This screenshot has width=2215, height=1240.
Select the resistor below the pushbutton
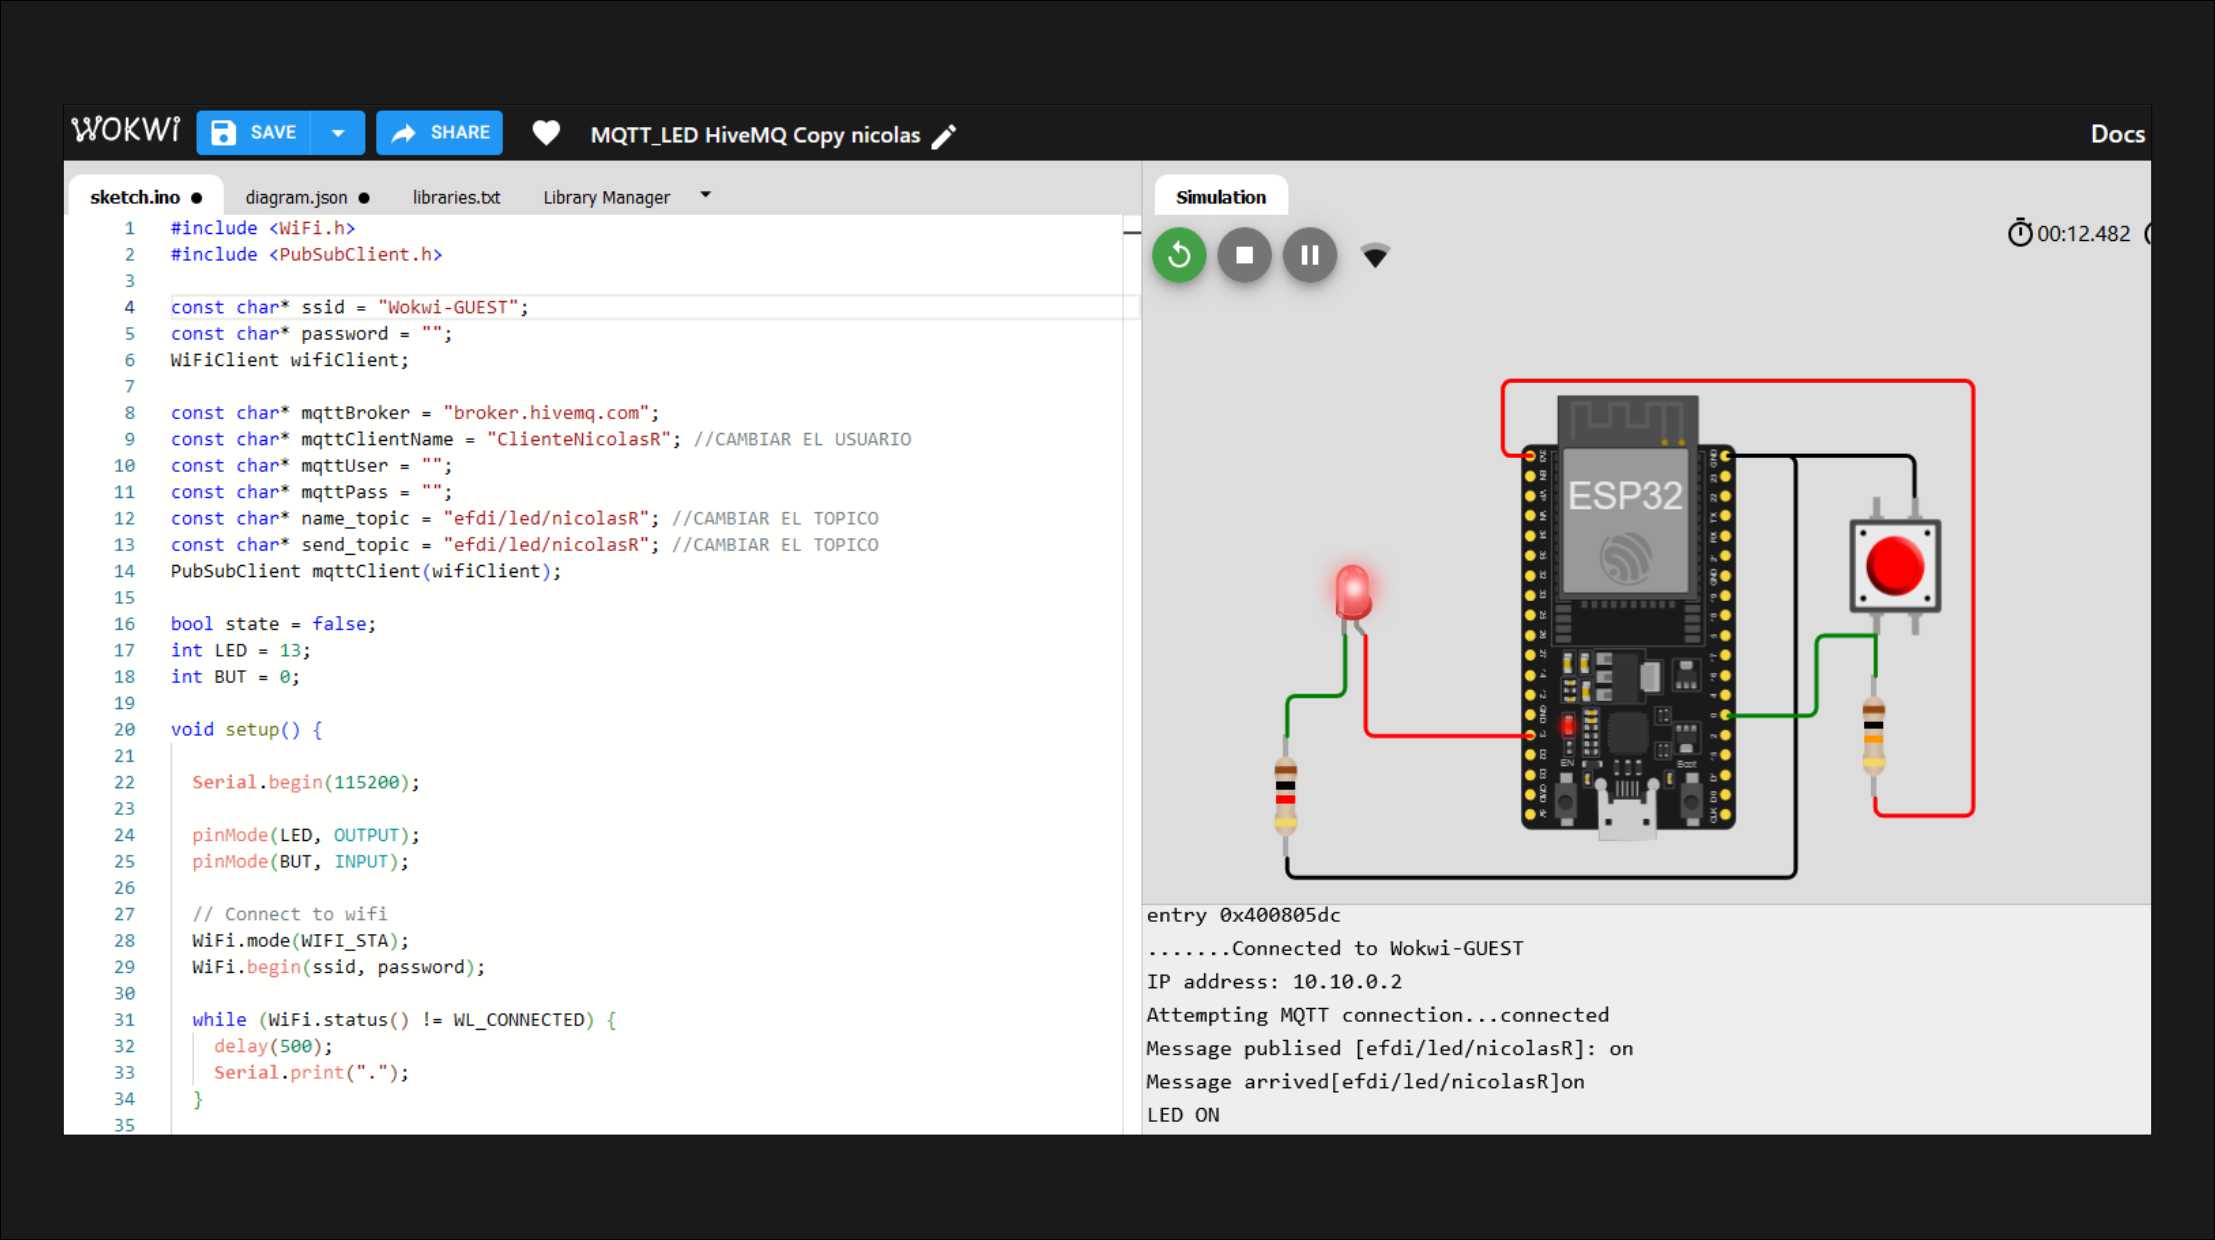click(x=1873, y=735)
